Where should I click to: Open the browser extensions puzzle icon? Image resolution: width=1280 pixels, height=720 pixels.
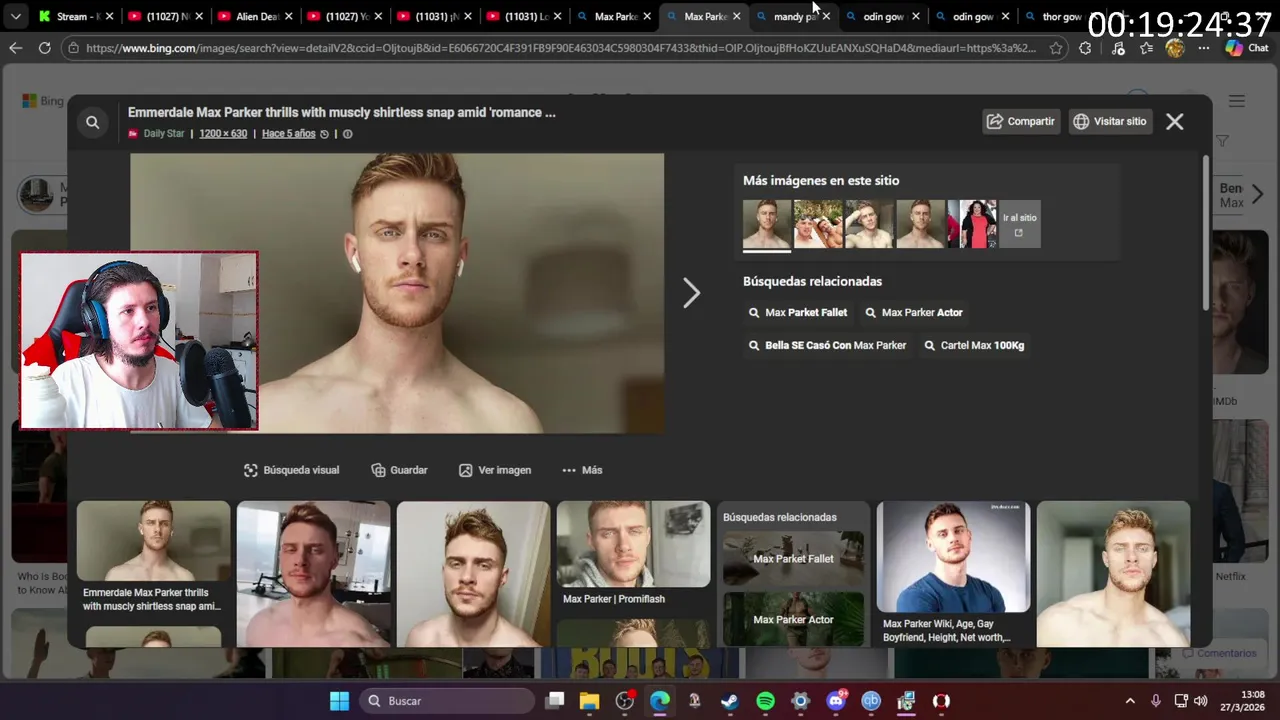click(x=1085, y=48)
